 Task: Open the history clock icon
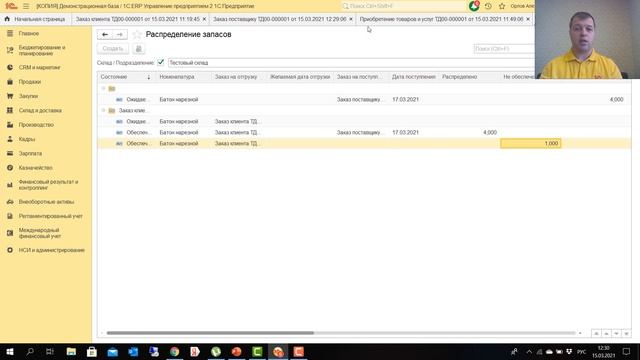click(488, 6)
